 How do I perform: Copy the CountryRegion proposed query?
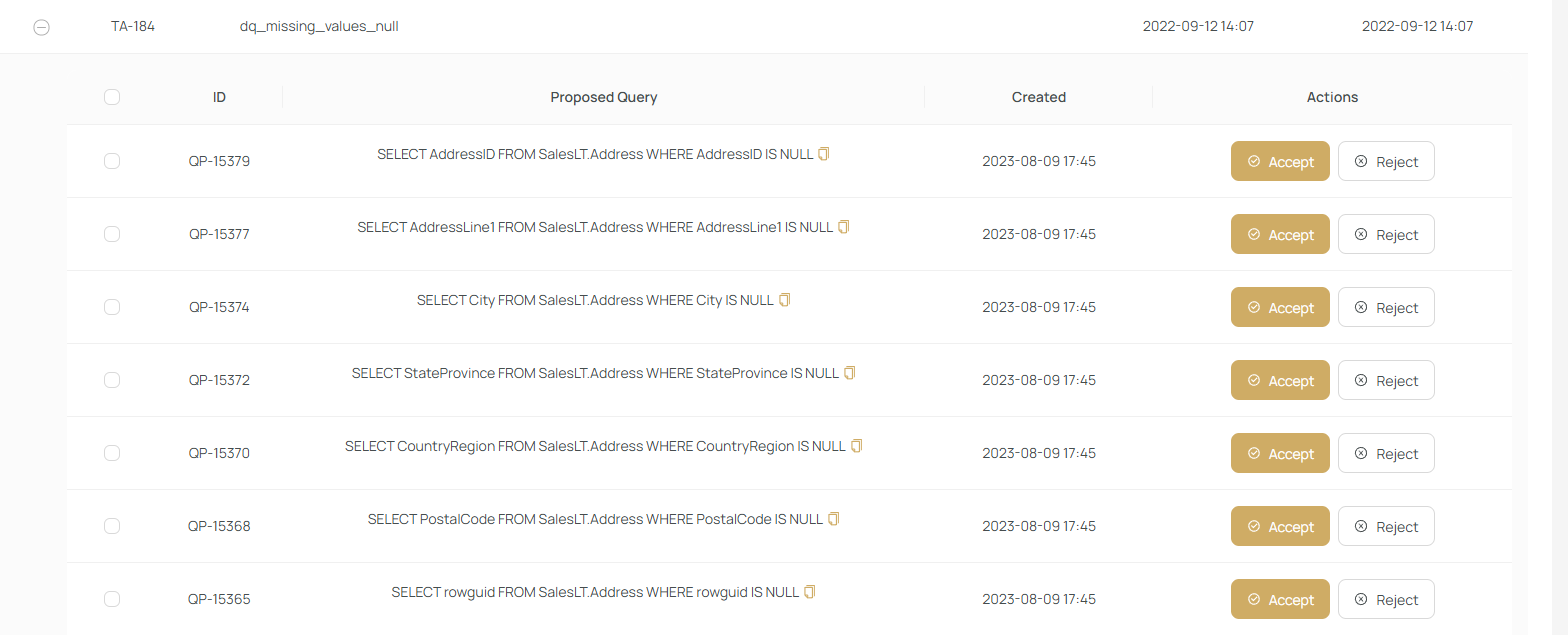[856, 446]
